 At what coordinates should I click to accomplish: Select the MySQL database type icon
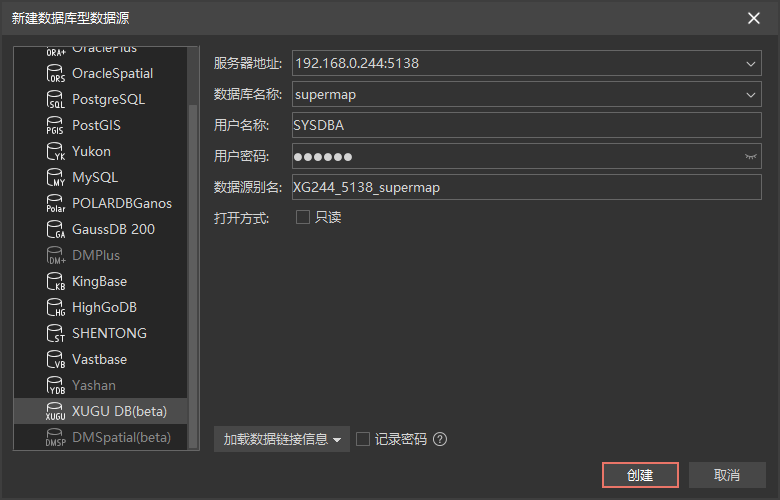56,178
